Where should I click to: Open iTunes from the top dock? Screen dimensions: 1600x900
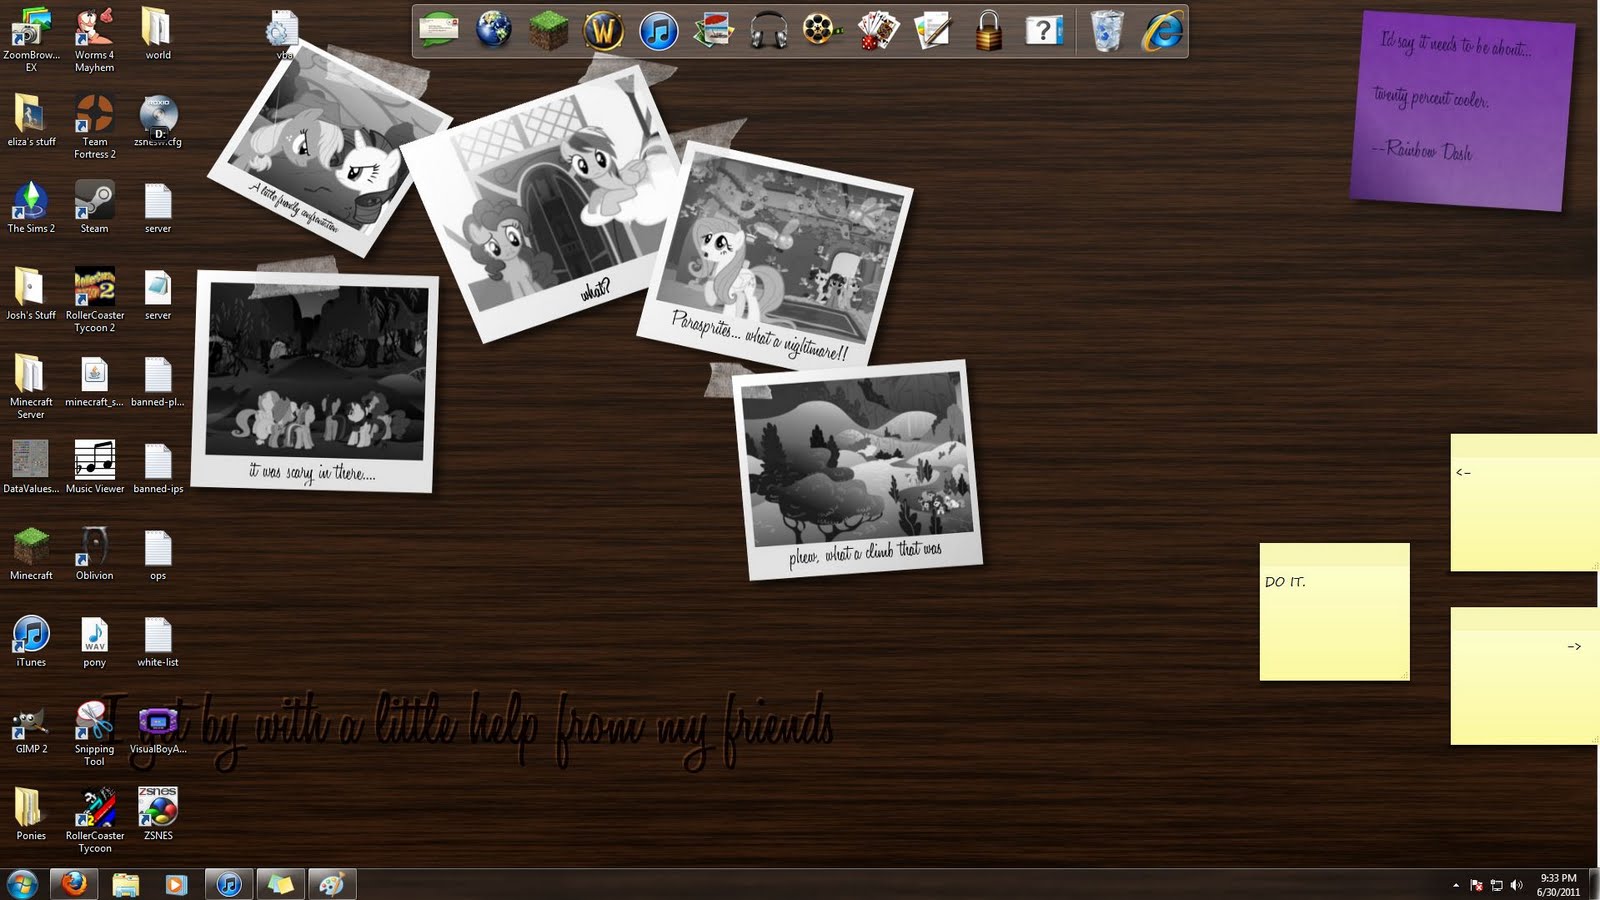(658, 31)
